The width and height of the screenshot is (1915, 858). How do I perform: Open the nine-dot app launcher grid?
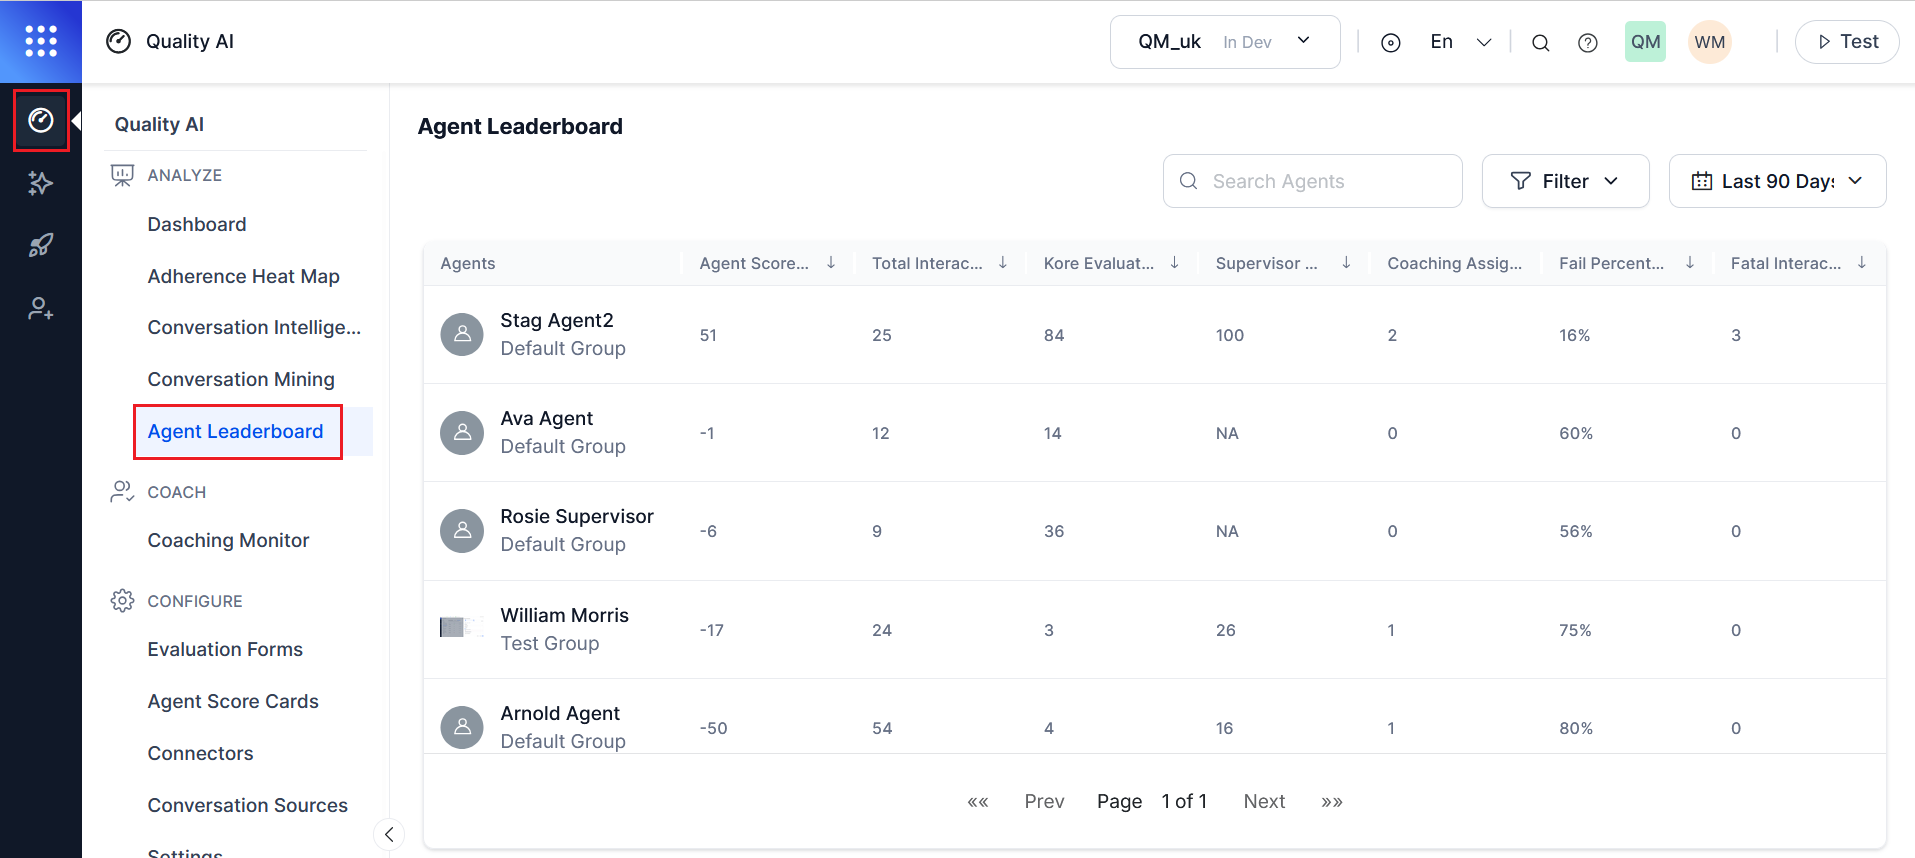(41, 41)
